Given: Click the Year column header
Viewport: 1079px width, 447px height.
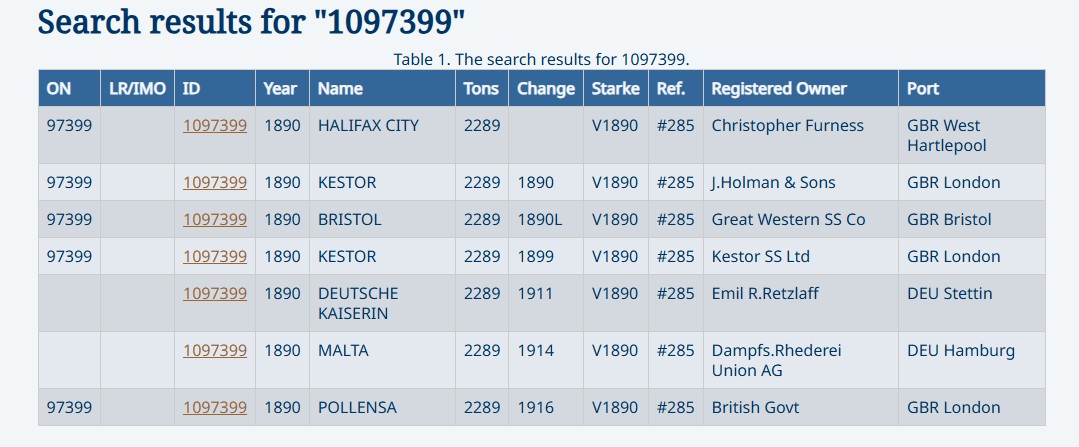Looking at the screenshot, I should click(280, 89).
